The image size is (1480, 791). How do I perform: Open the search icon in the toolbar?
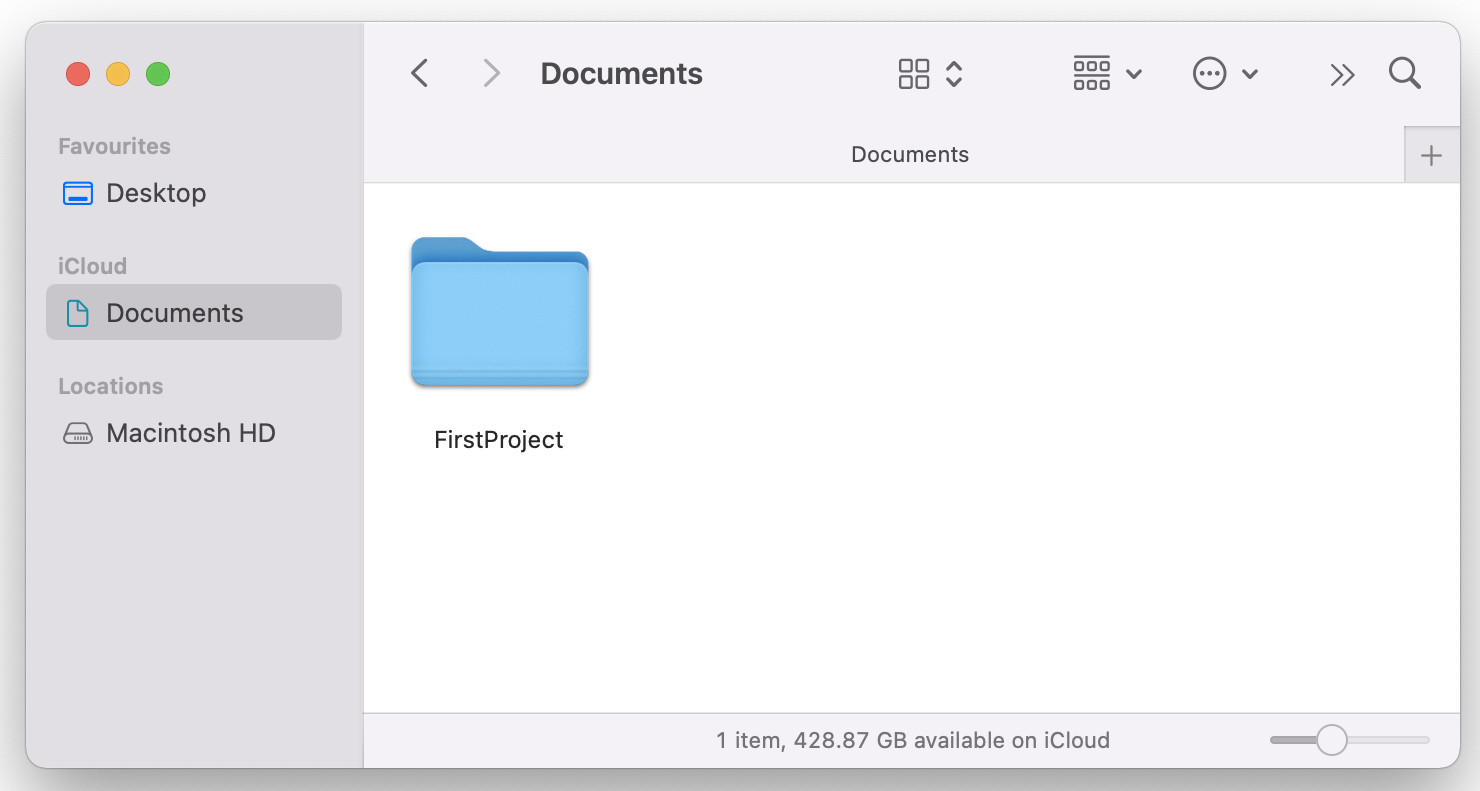tap(1404, 73)
